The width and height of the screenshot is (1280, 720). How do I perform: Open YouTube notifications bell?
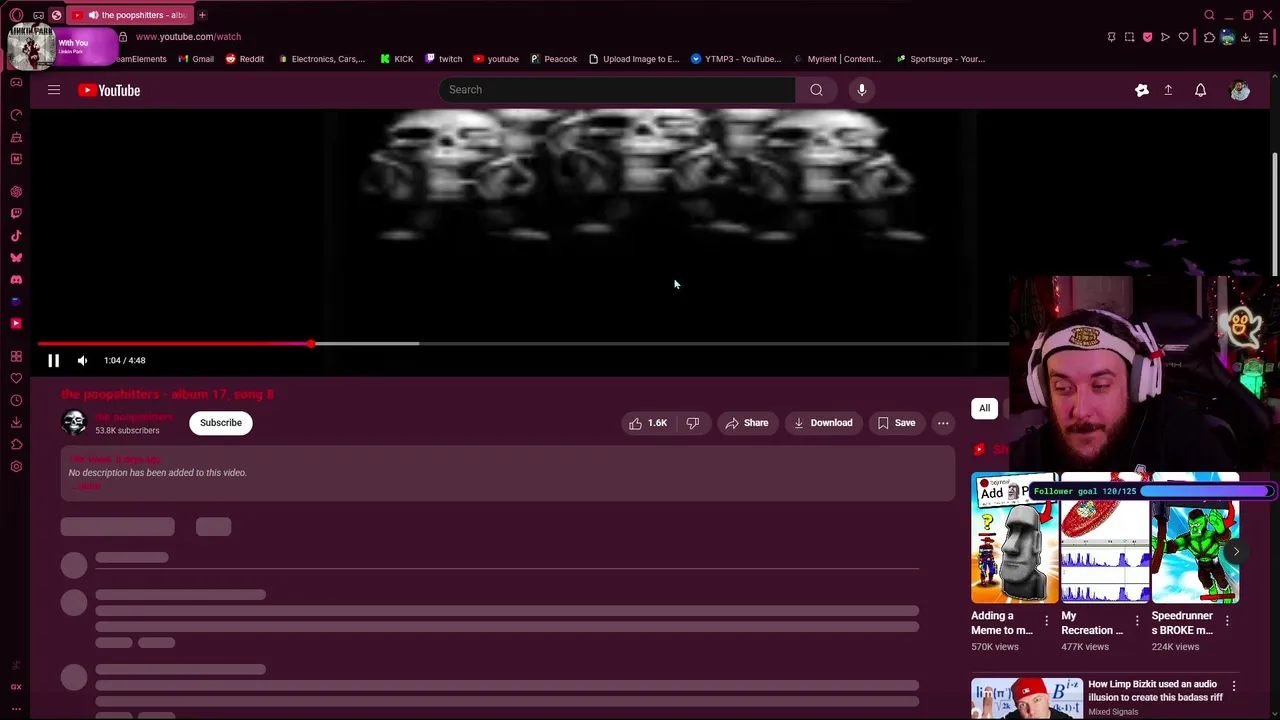click(1200, 90)
